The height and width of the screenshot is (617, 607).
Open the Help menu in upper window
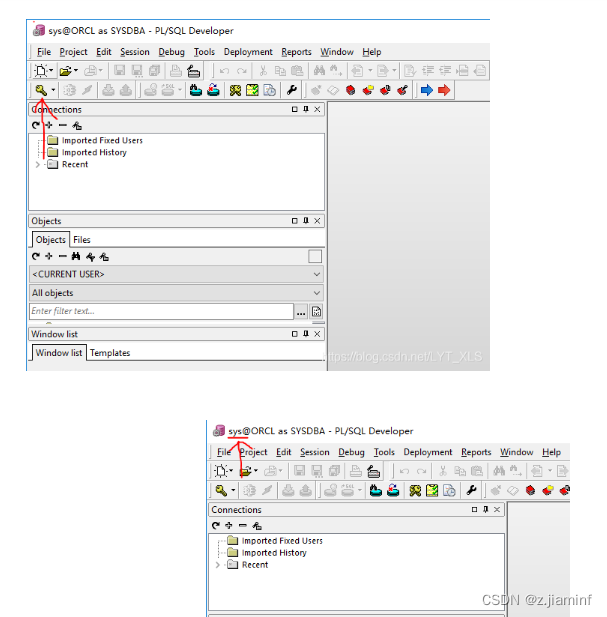coord(372,52)
